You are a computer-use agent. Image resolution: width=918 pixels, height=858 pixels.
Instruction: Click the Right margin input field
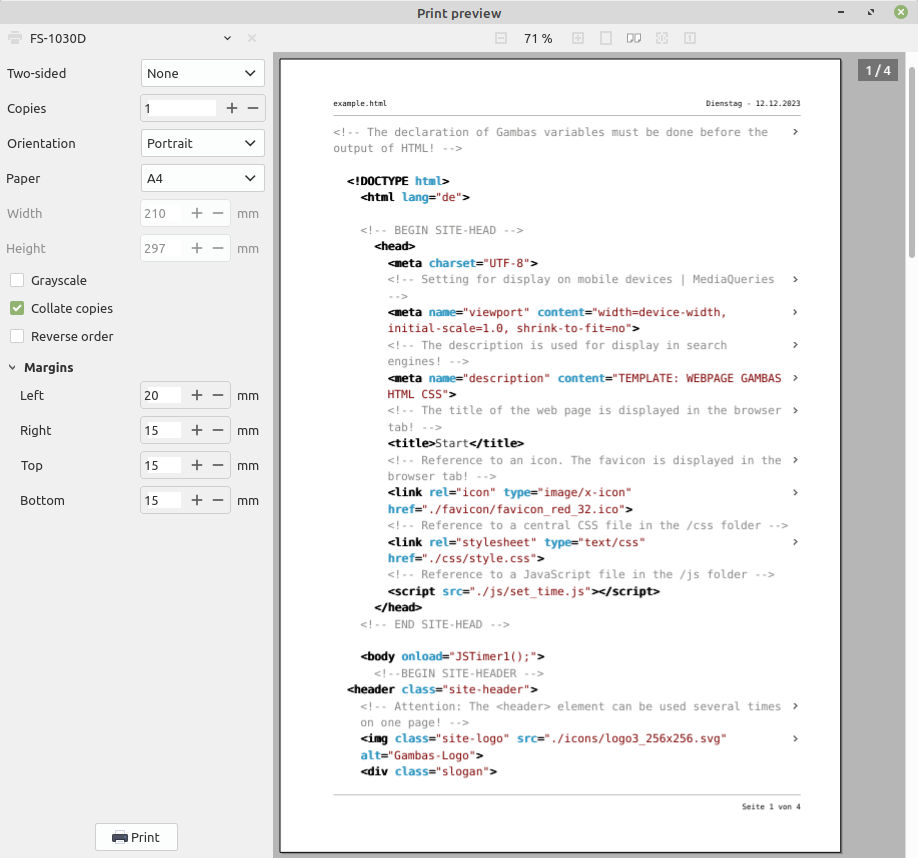coord(162,430)
